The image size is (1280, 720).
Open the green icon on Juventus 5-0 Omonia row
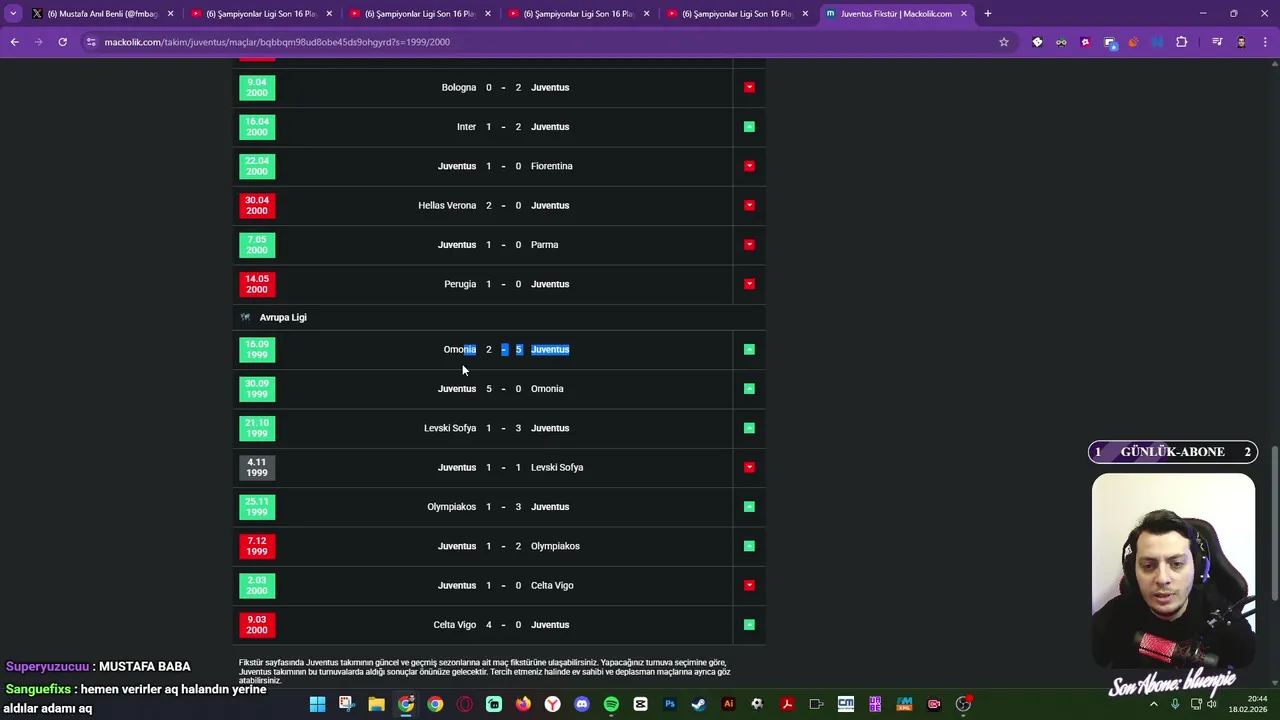tap(749, 389)
